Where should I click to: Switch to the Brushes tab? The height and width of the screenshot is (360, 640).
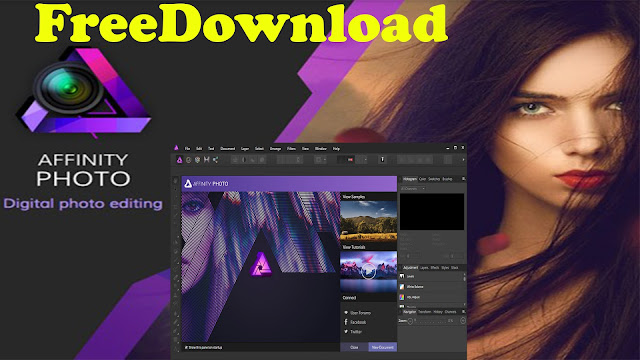pyautogui.click(x=447, y=179)
